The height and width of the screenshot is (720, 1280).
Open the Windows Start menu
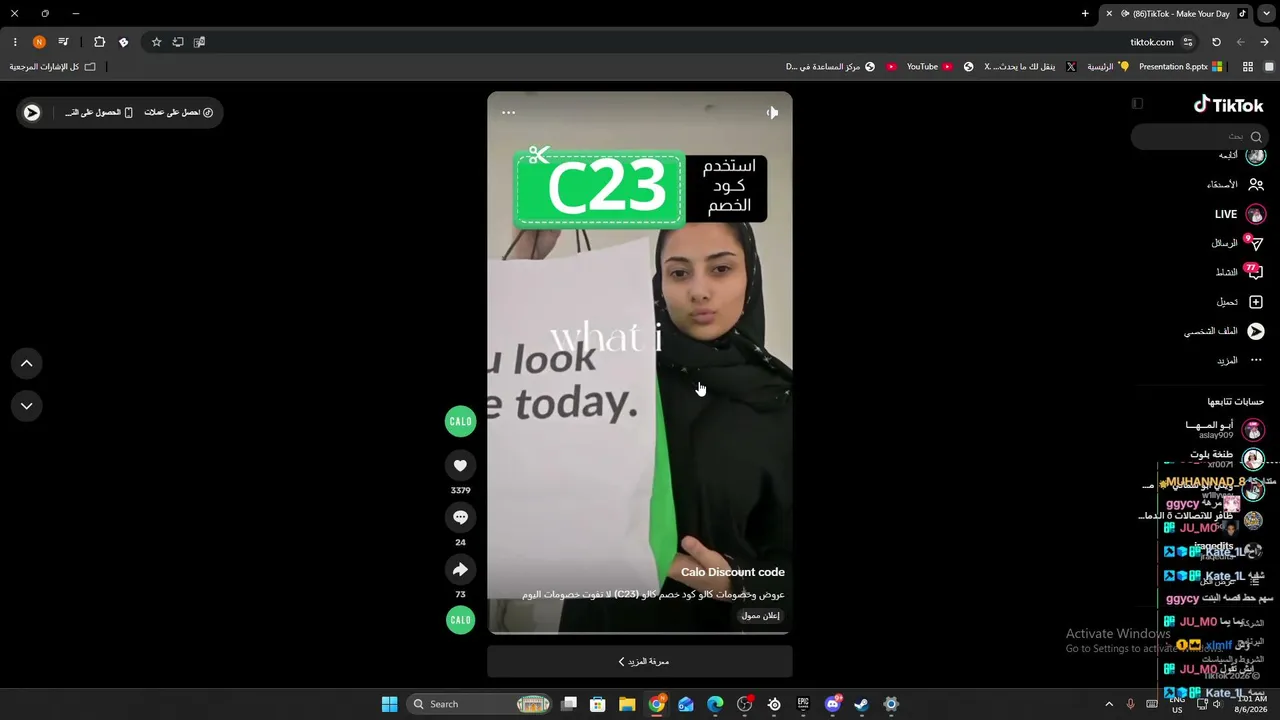click(389, 704)
